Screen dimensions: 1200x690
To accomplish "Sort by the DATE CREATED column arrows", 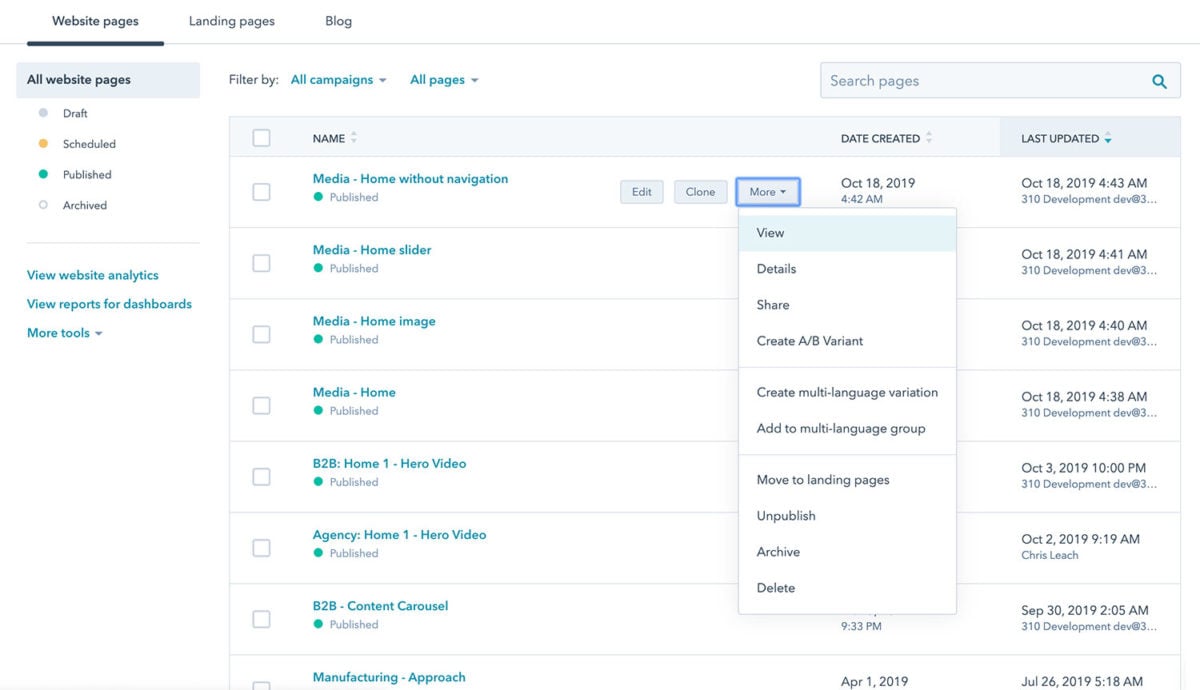I will click(929, 138).
